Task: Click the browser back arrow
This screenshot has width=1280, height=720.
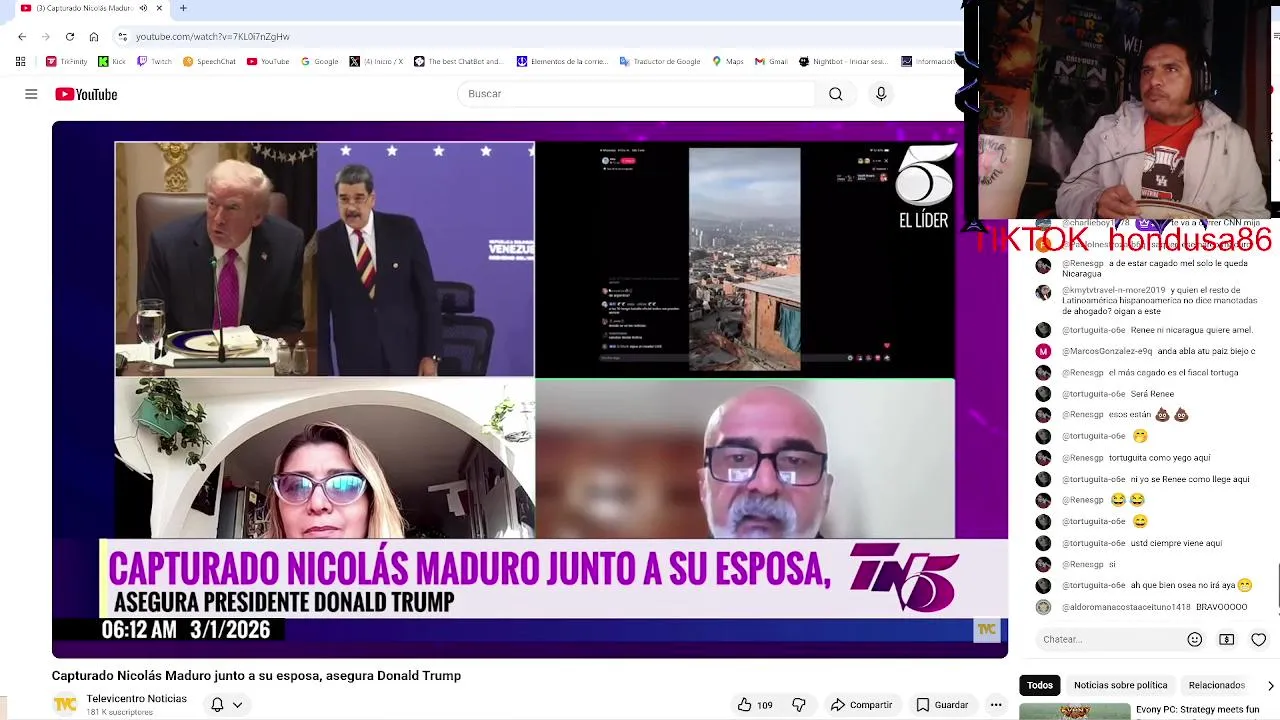Action: [x=22, y=37]
